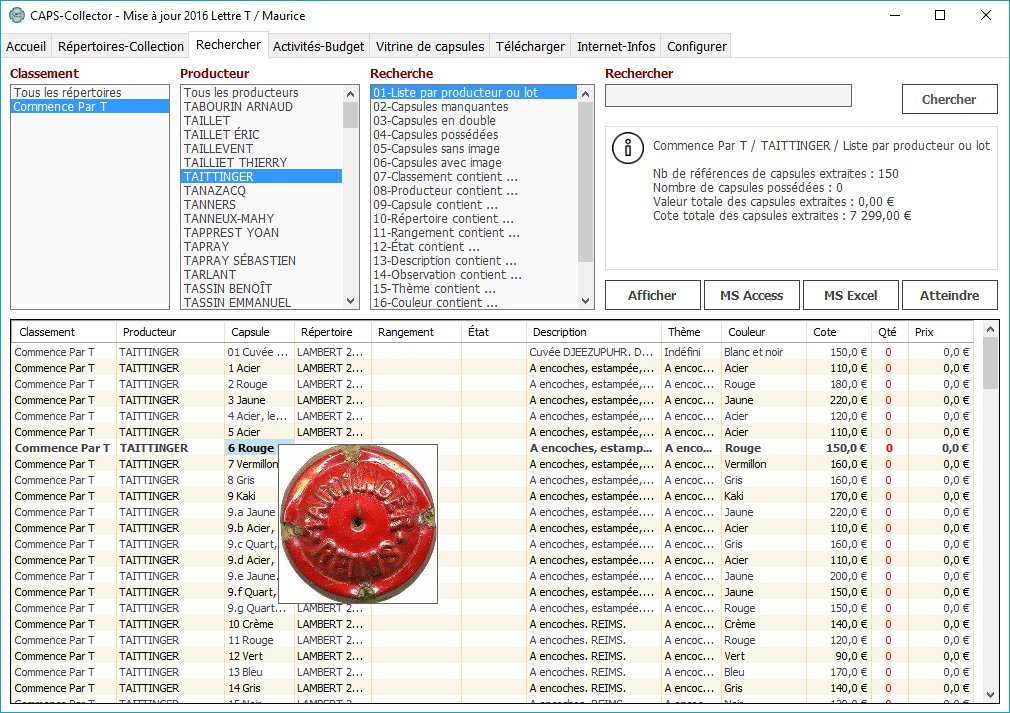Sort by the Qté column header

pos(888,332)
